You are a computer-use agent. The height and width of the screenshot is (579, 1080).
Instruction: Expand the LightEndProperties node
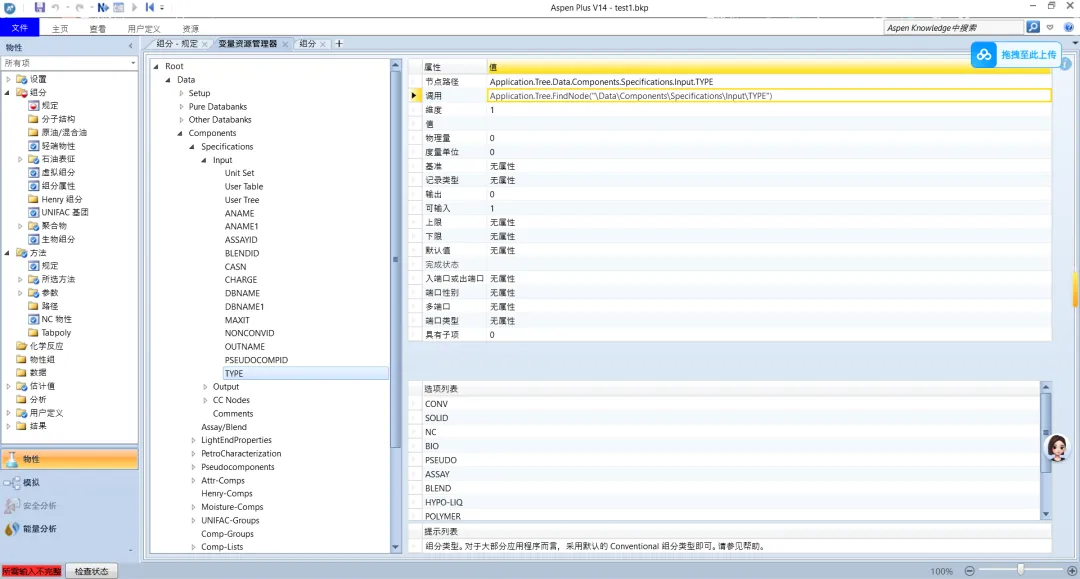[x=194, y=440]
